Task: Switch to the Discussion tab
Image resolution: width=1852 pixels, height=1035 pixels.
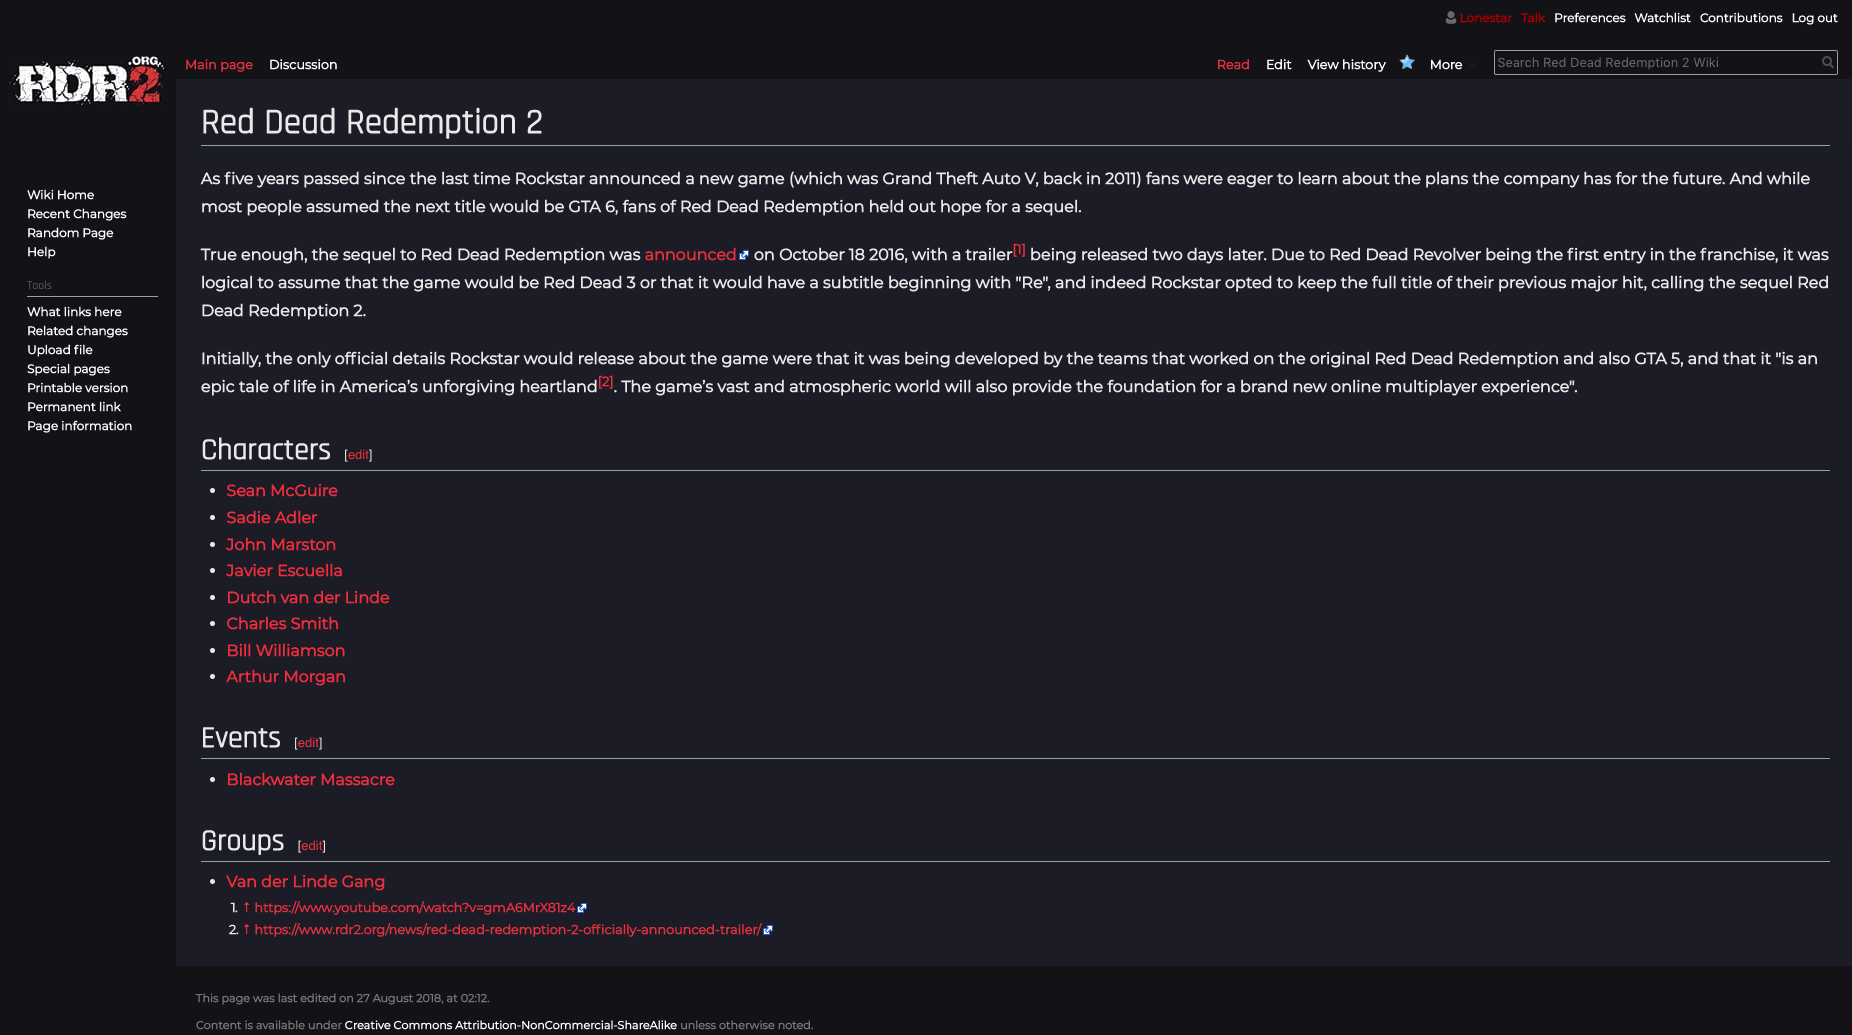Action: [x=303, y=64]
